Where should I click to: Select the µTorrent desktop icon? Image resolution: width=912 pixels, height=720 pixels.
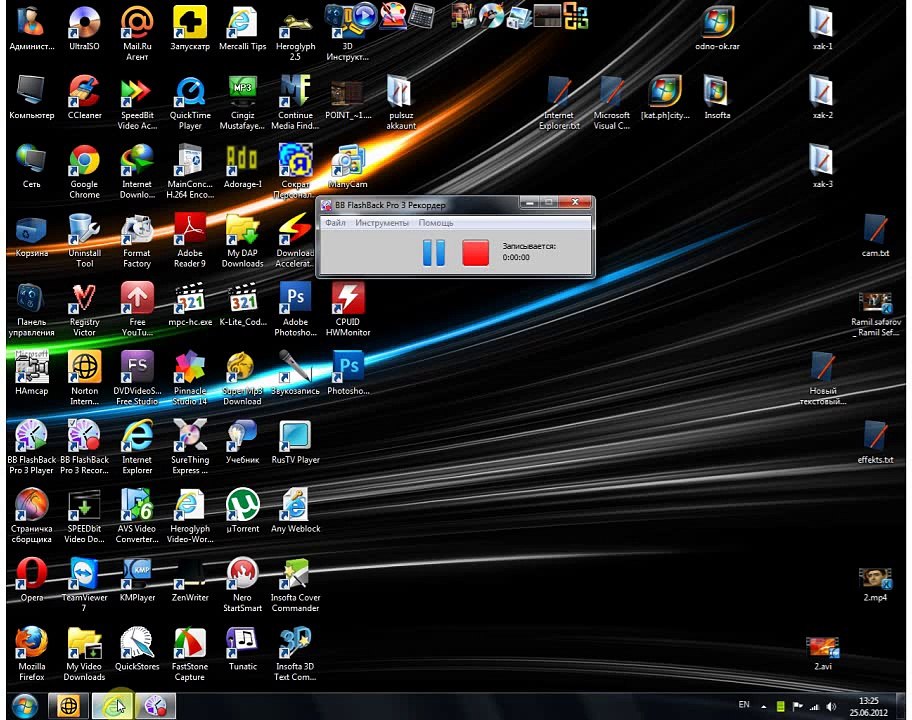pyautogui.click(x=243, y=511)
